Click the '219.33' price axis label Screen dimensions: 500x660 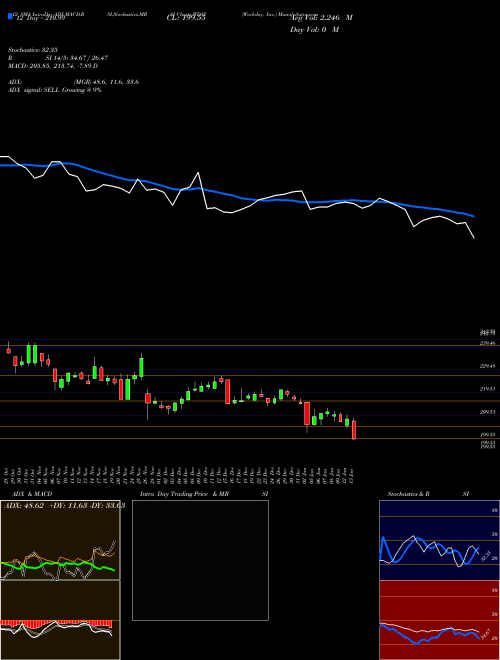[x=488, y=389]
